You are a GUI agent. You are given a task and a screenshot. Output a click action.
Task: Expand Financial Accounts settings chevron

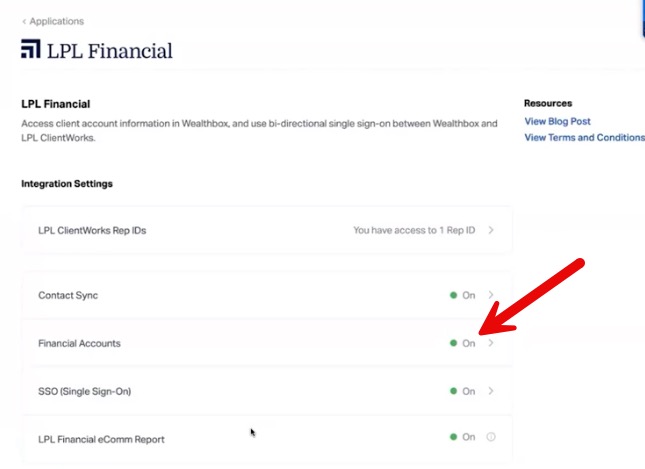(x=491, y=343)
